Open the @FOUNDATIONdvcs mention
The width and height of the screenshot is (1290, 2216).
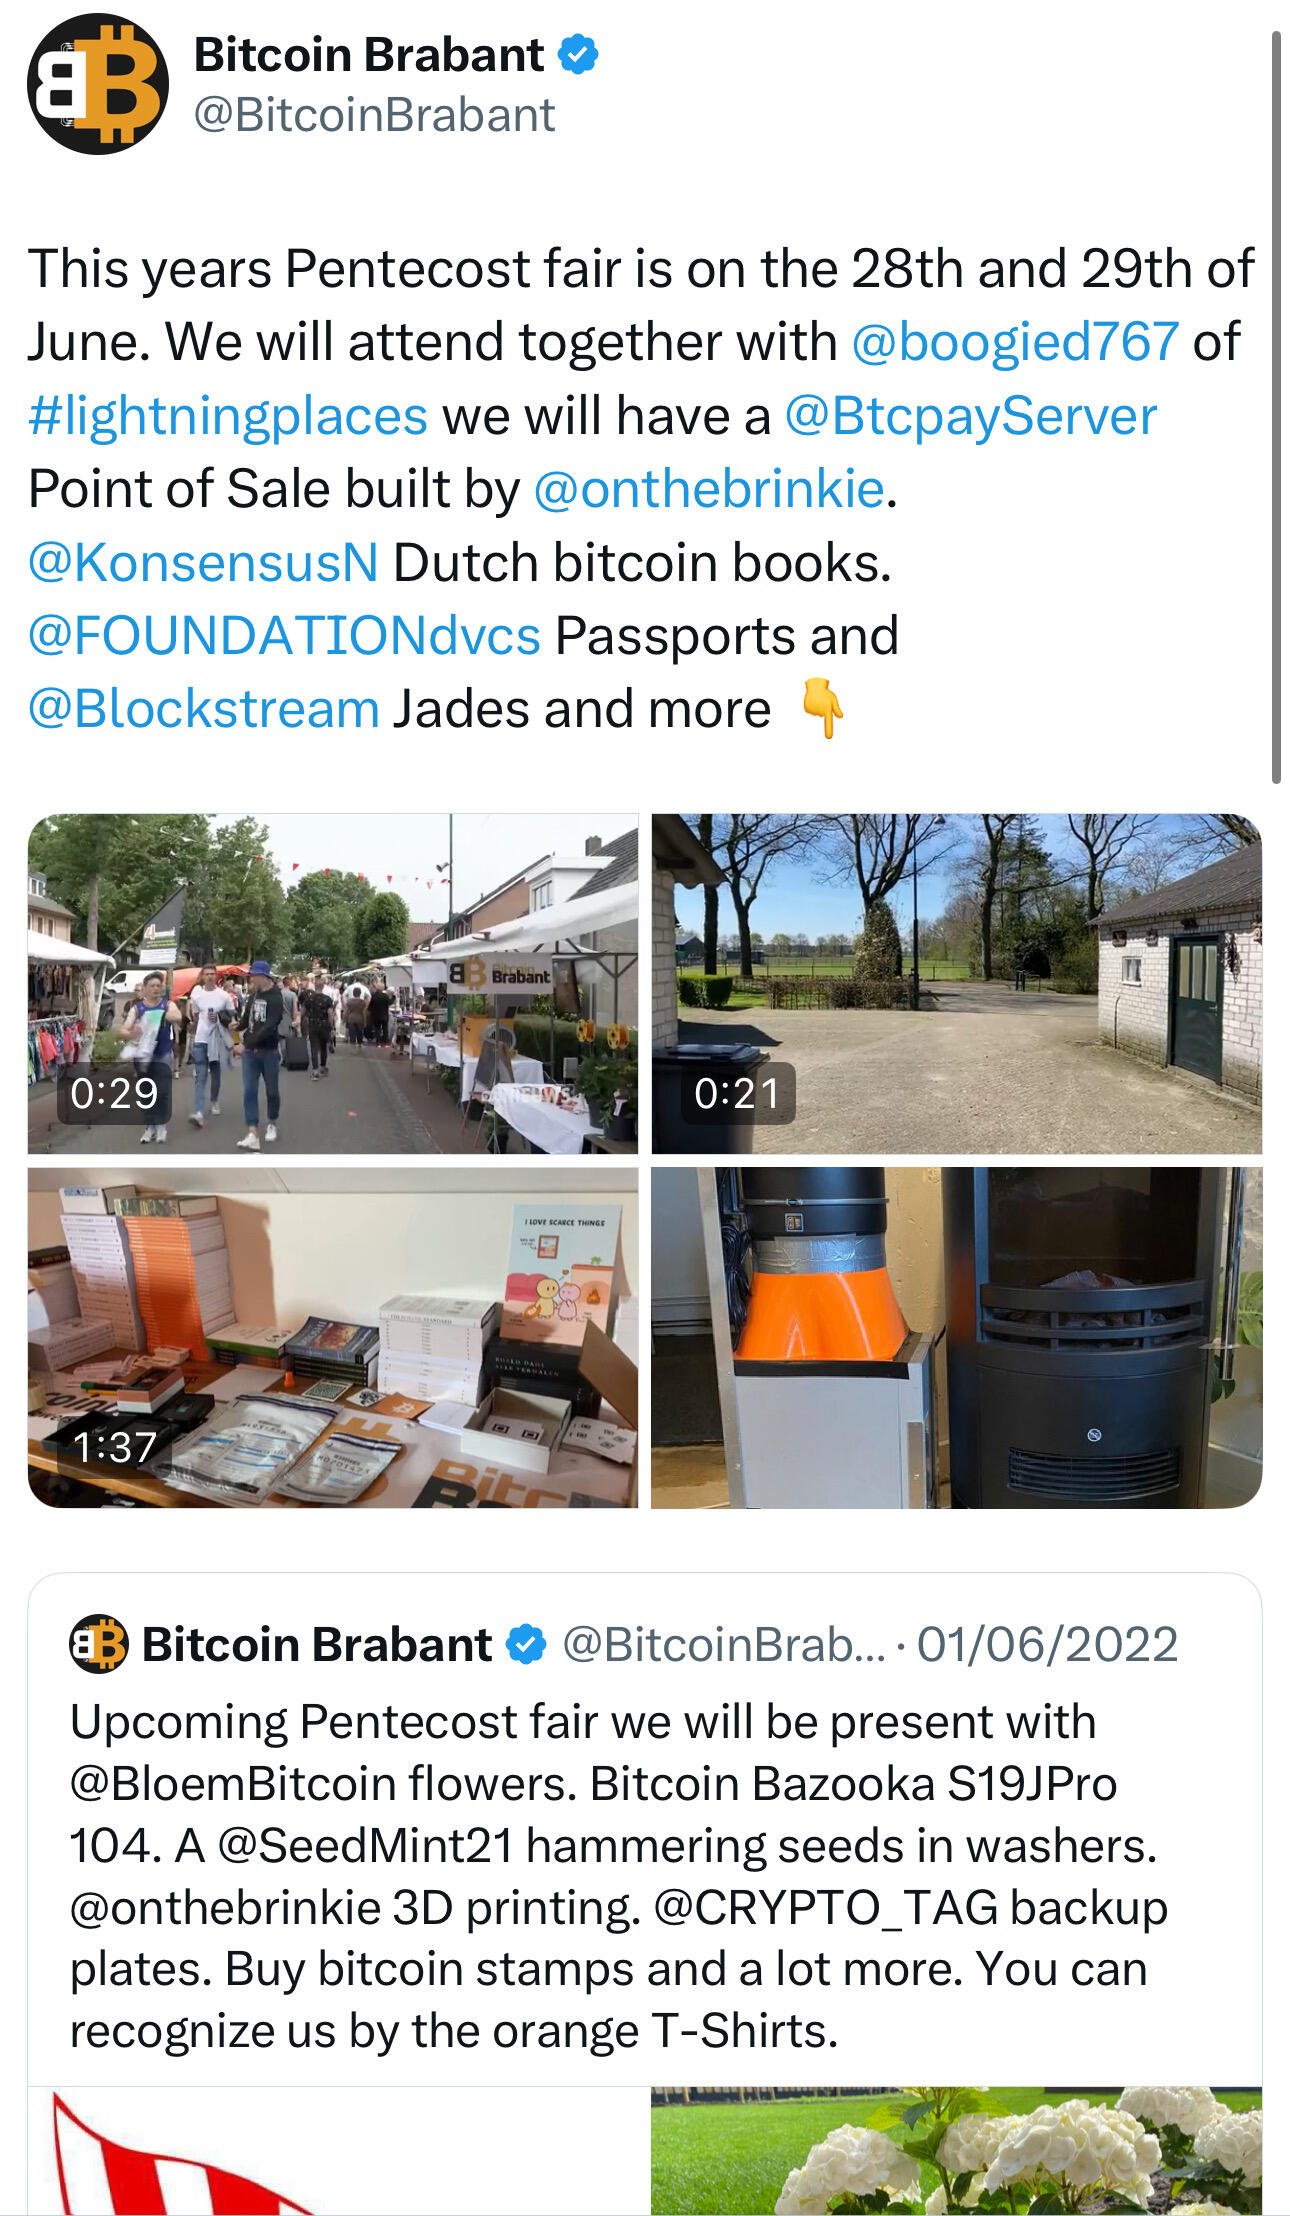(284, 636)
